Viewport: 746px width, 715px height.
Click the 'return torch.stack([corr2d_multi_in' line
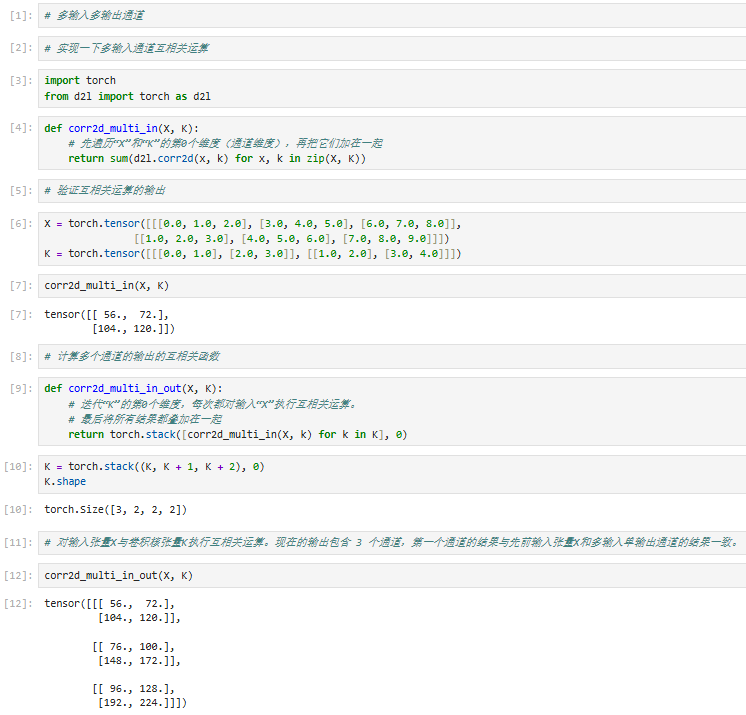[237, 434]
